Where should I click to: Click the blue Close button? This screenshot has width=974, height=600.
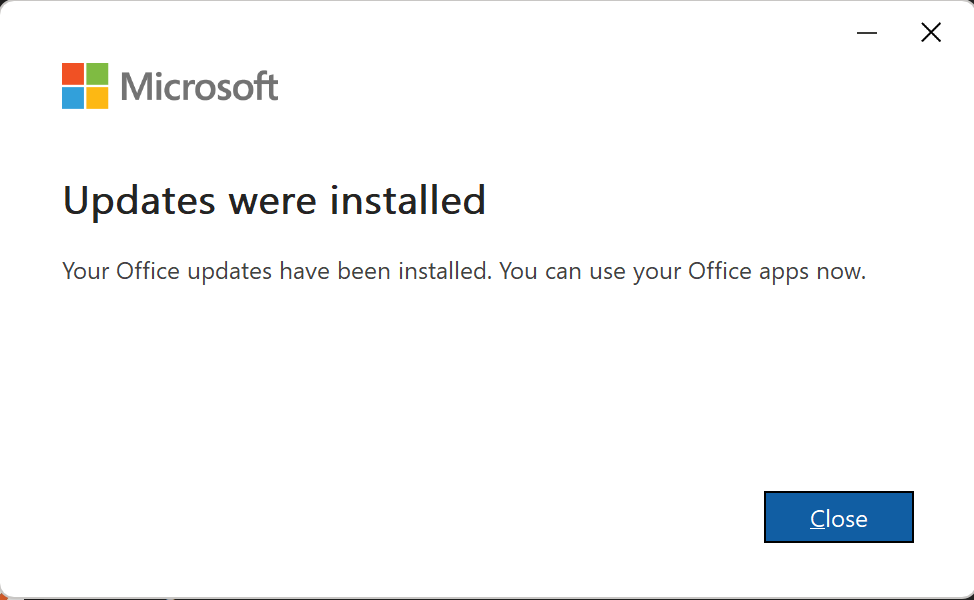(x=838, y=517)
